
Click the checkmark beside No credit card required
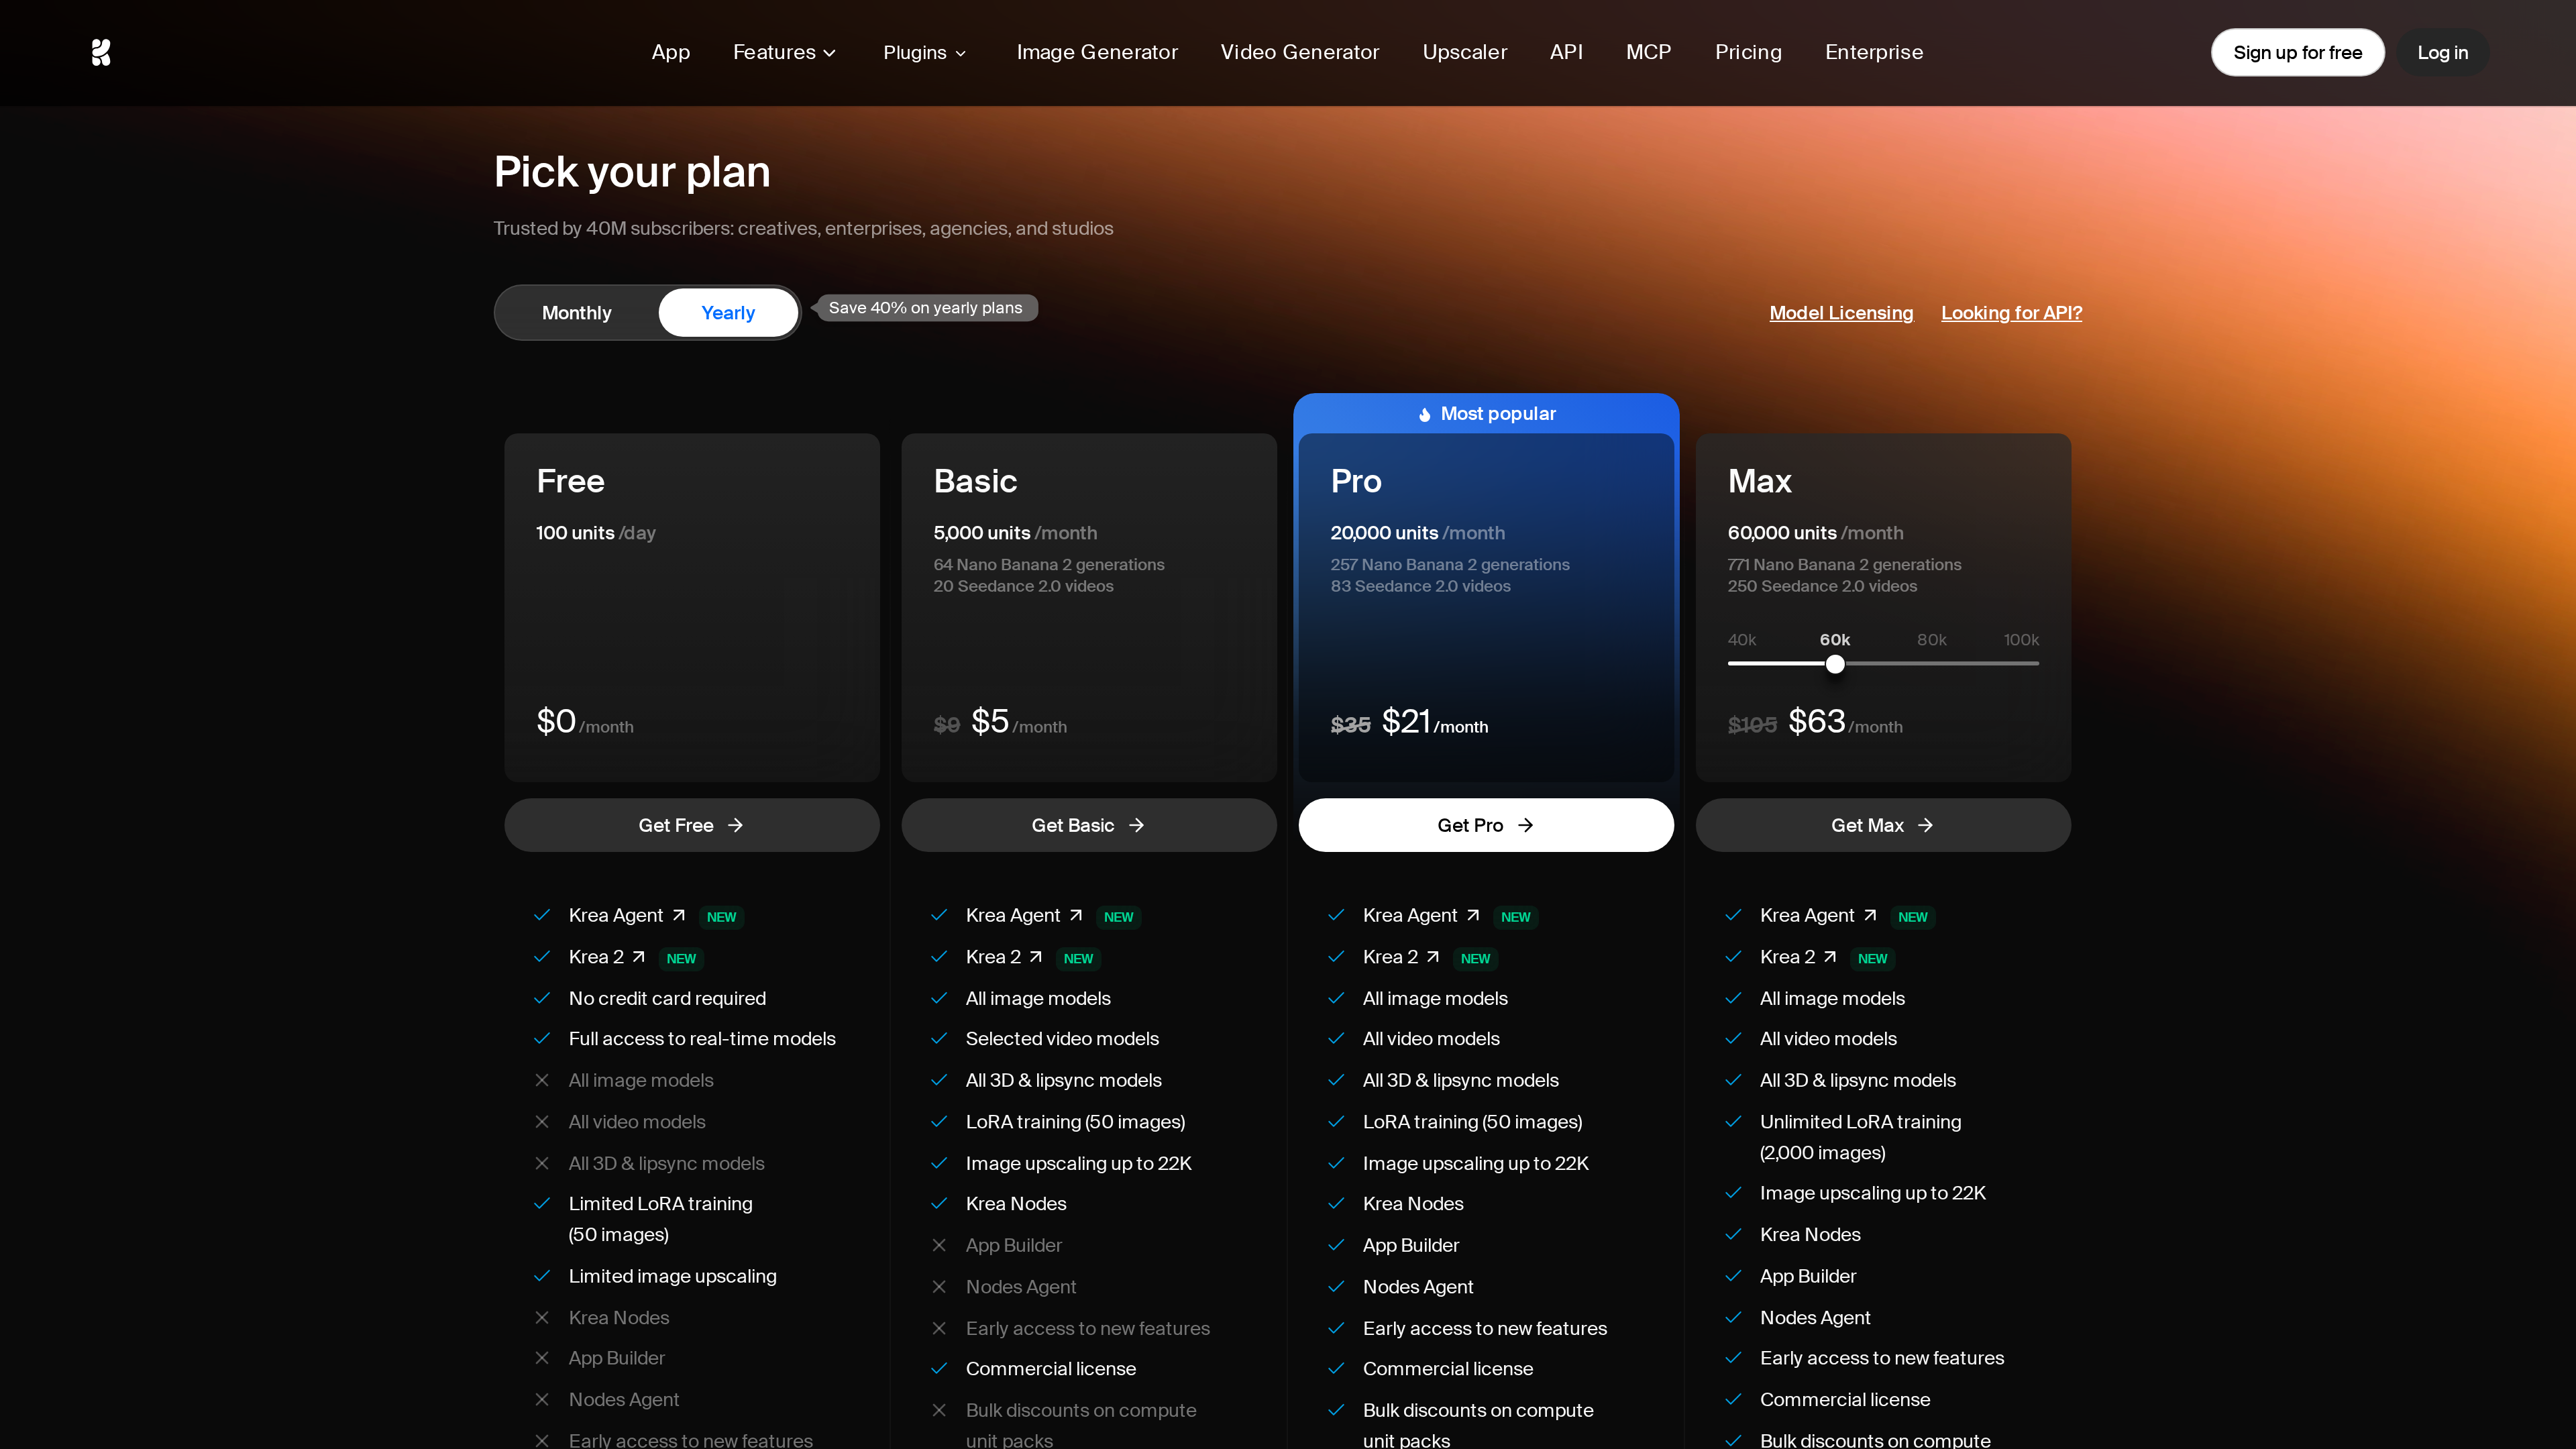(542, 998)
